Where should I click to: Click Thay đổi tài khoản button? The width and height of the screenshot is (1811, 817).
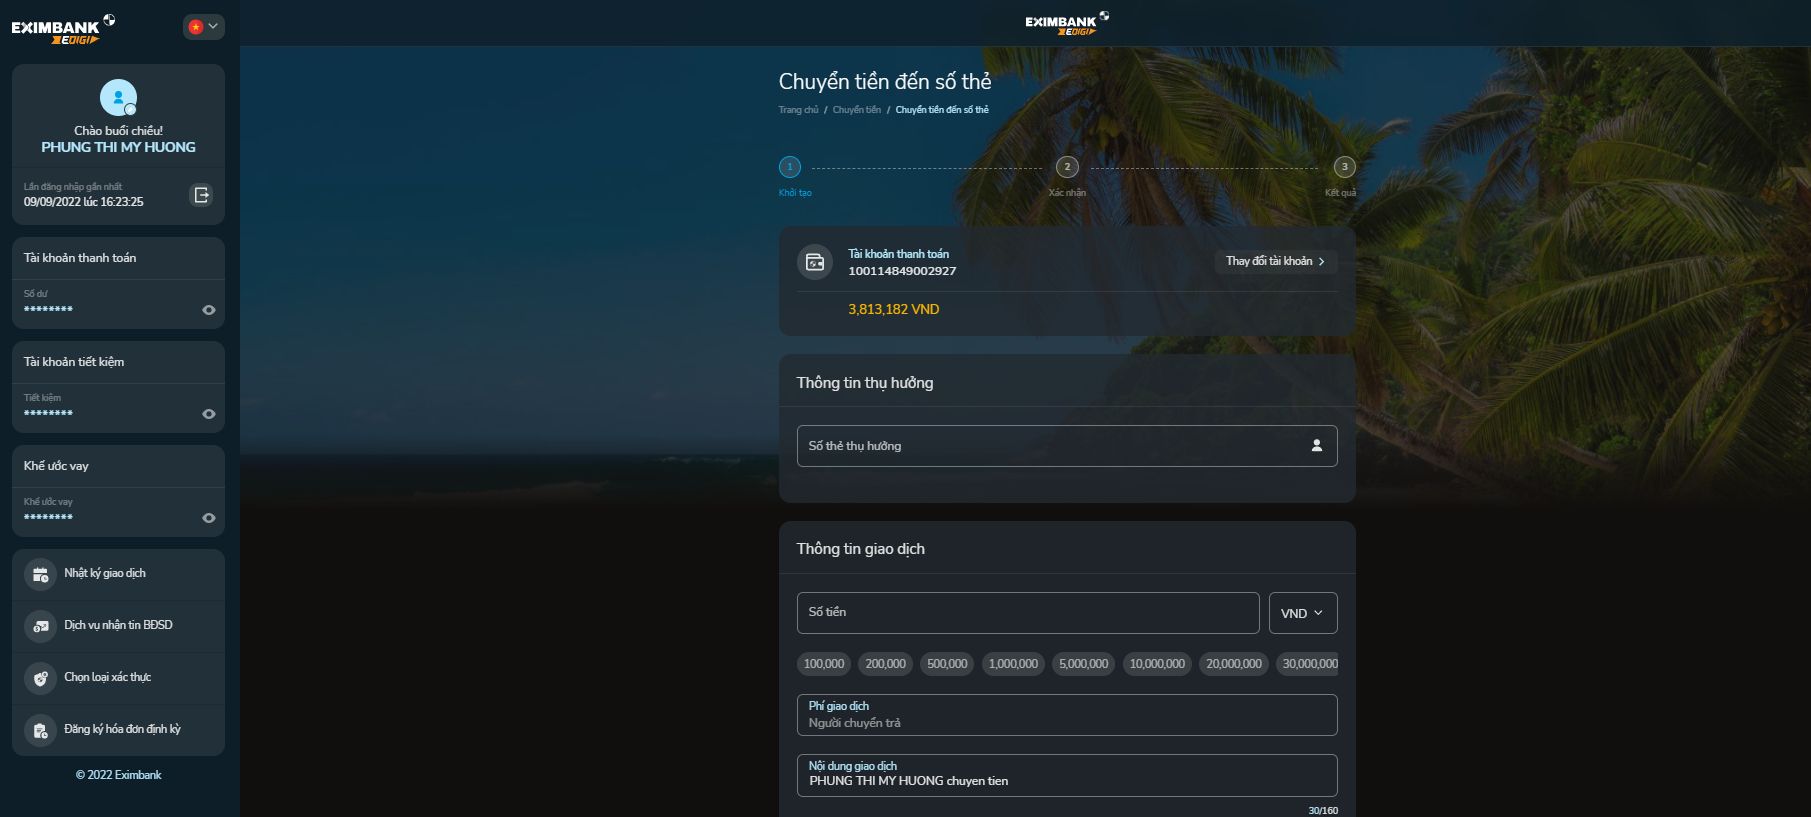tap(1275, 261)
